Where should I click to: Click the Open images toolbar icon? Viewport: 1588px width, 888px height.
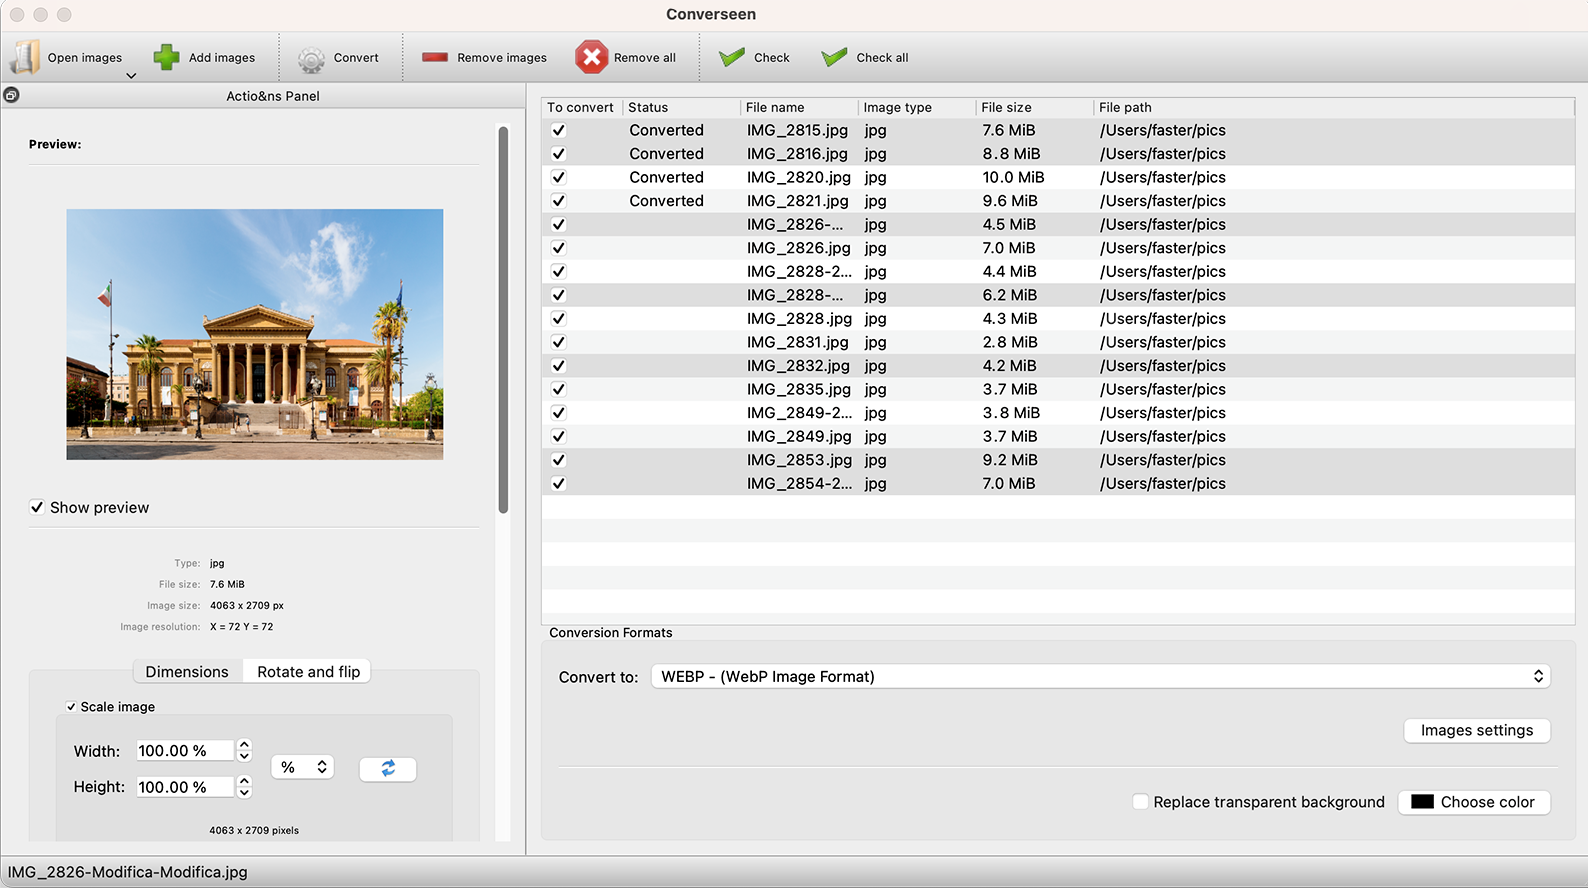[25, 57]
